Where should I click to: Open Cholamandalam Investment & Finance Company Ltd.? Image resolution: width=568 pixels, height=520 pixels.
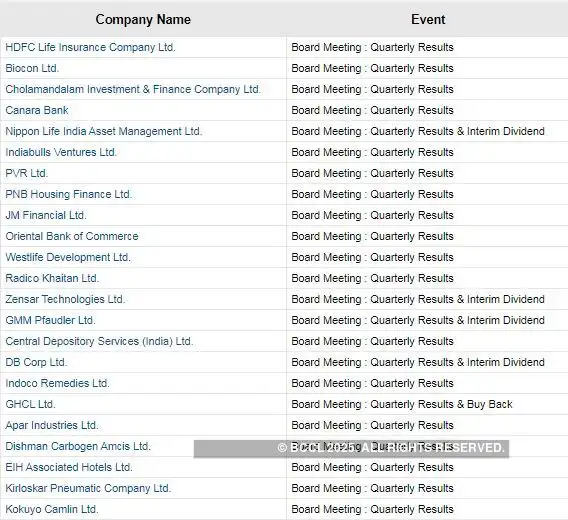pos(133,90)
